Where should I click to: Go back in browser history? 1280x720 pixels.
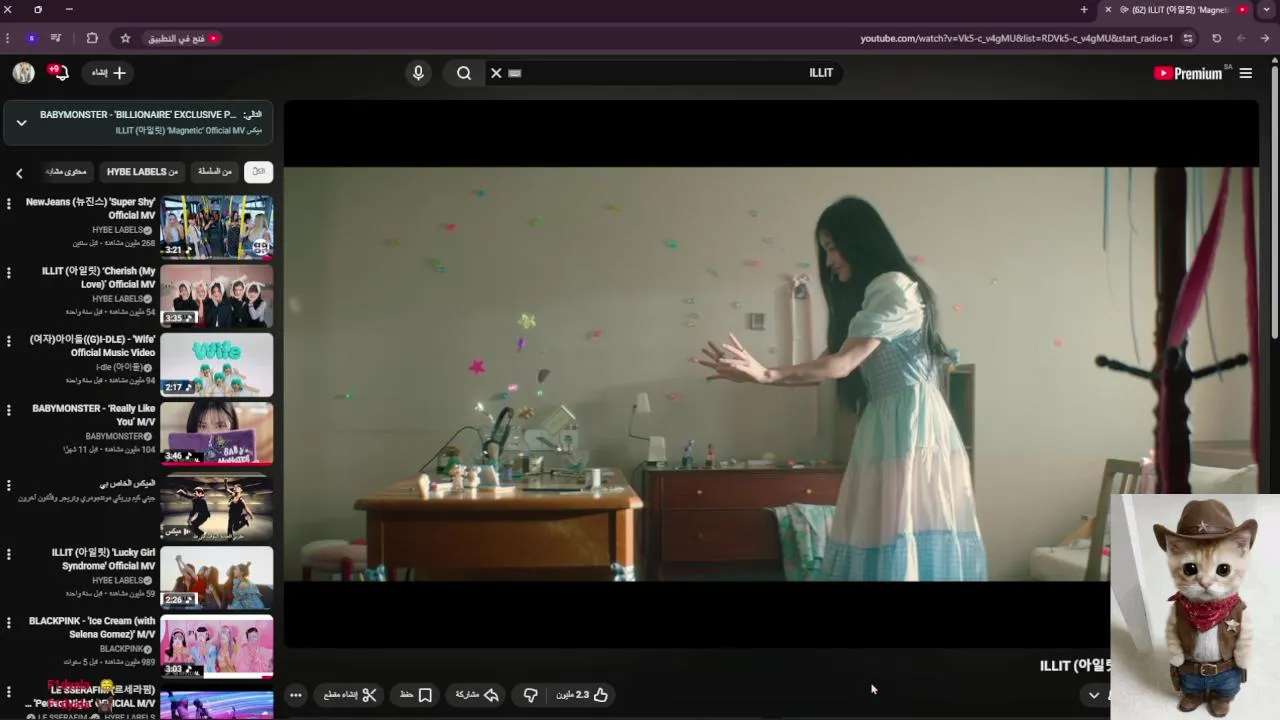pyautogui.click(x=1266, y=38)
